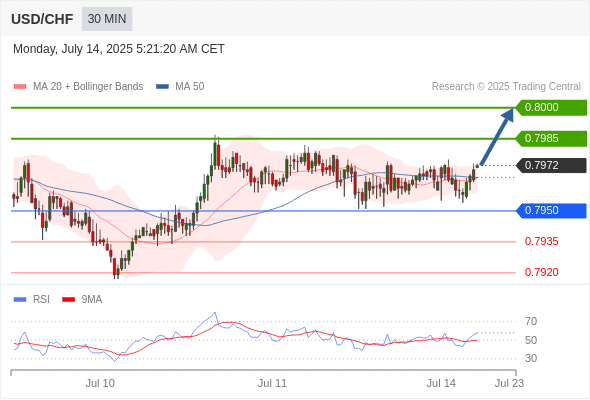Click the Jul 23 date marker
Viewport: 590px width, 400px height.
[x=509, y=383]
